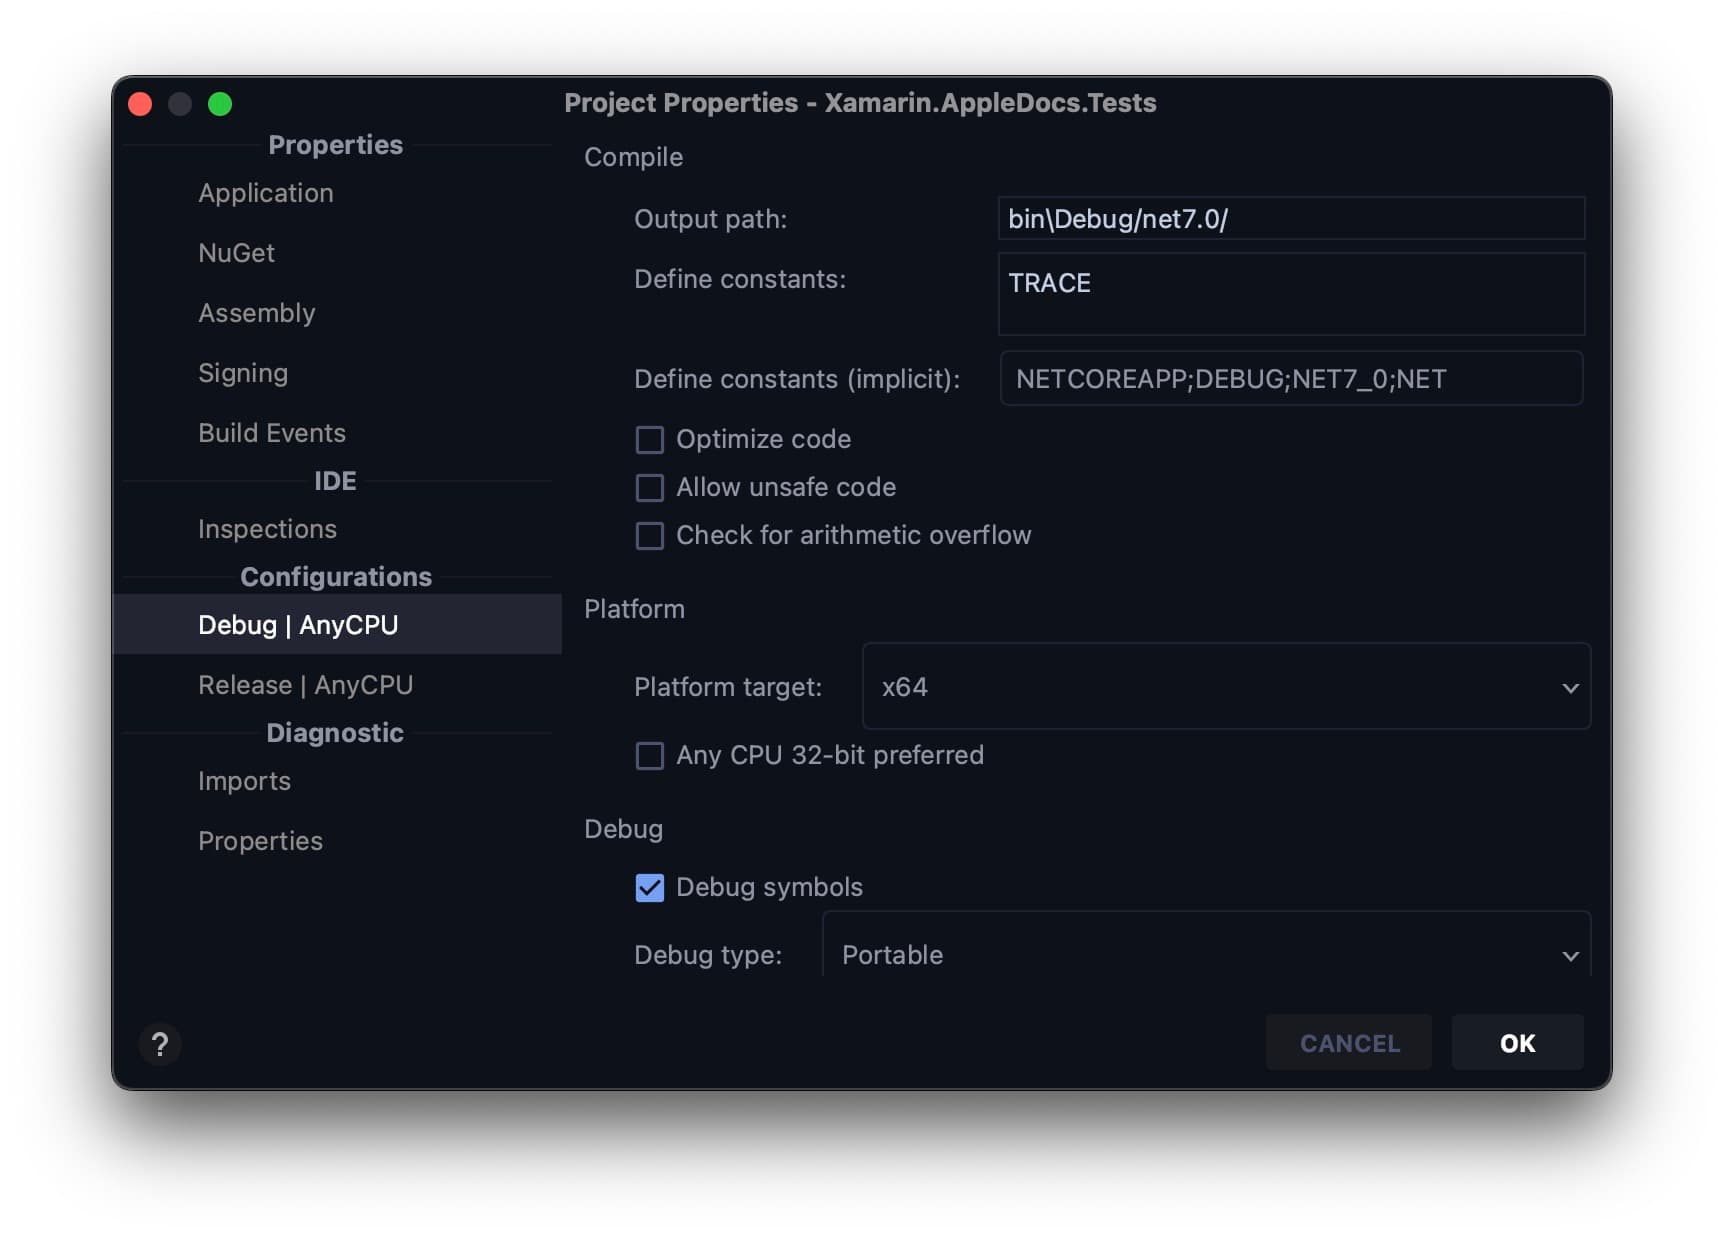Screen dimensions: 1724x1238
Task: Click the CANCEL button
Action: click(1349, 1043)
